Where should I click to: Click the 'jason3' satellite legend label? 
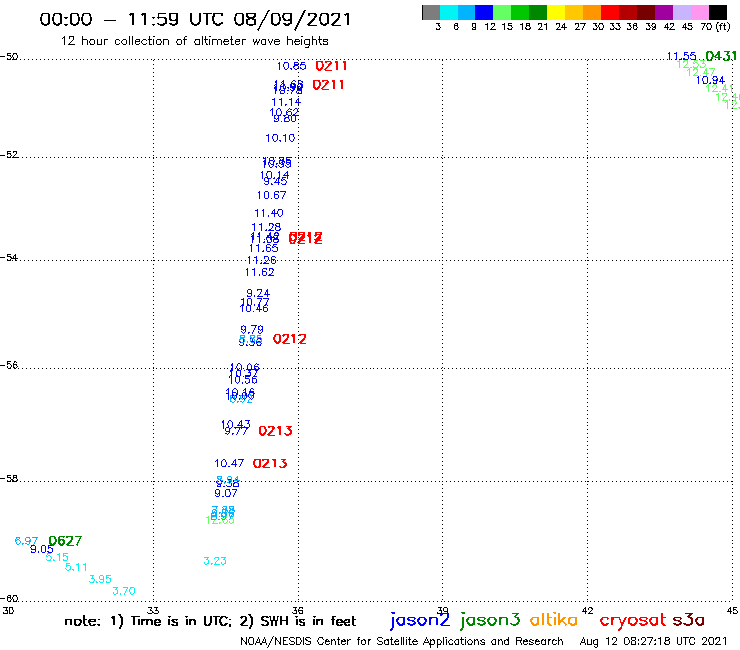click(490, 621)
